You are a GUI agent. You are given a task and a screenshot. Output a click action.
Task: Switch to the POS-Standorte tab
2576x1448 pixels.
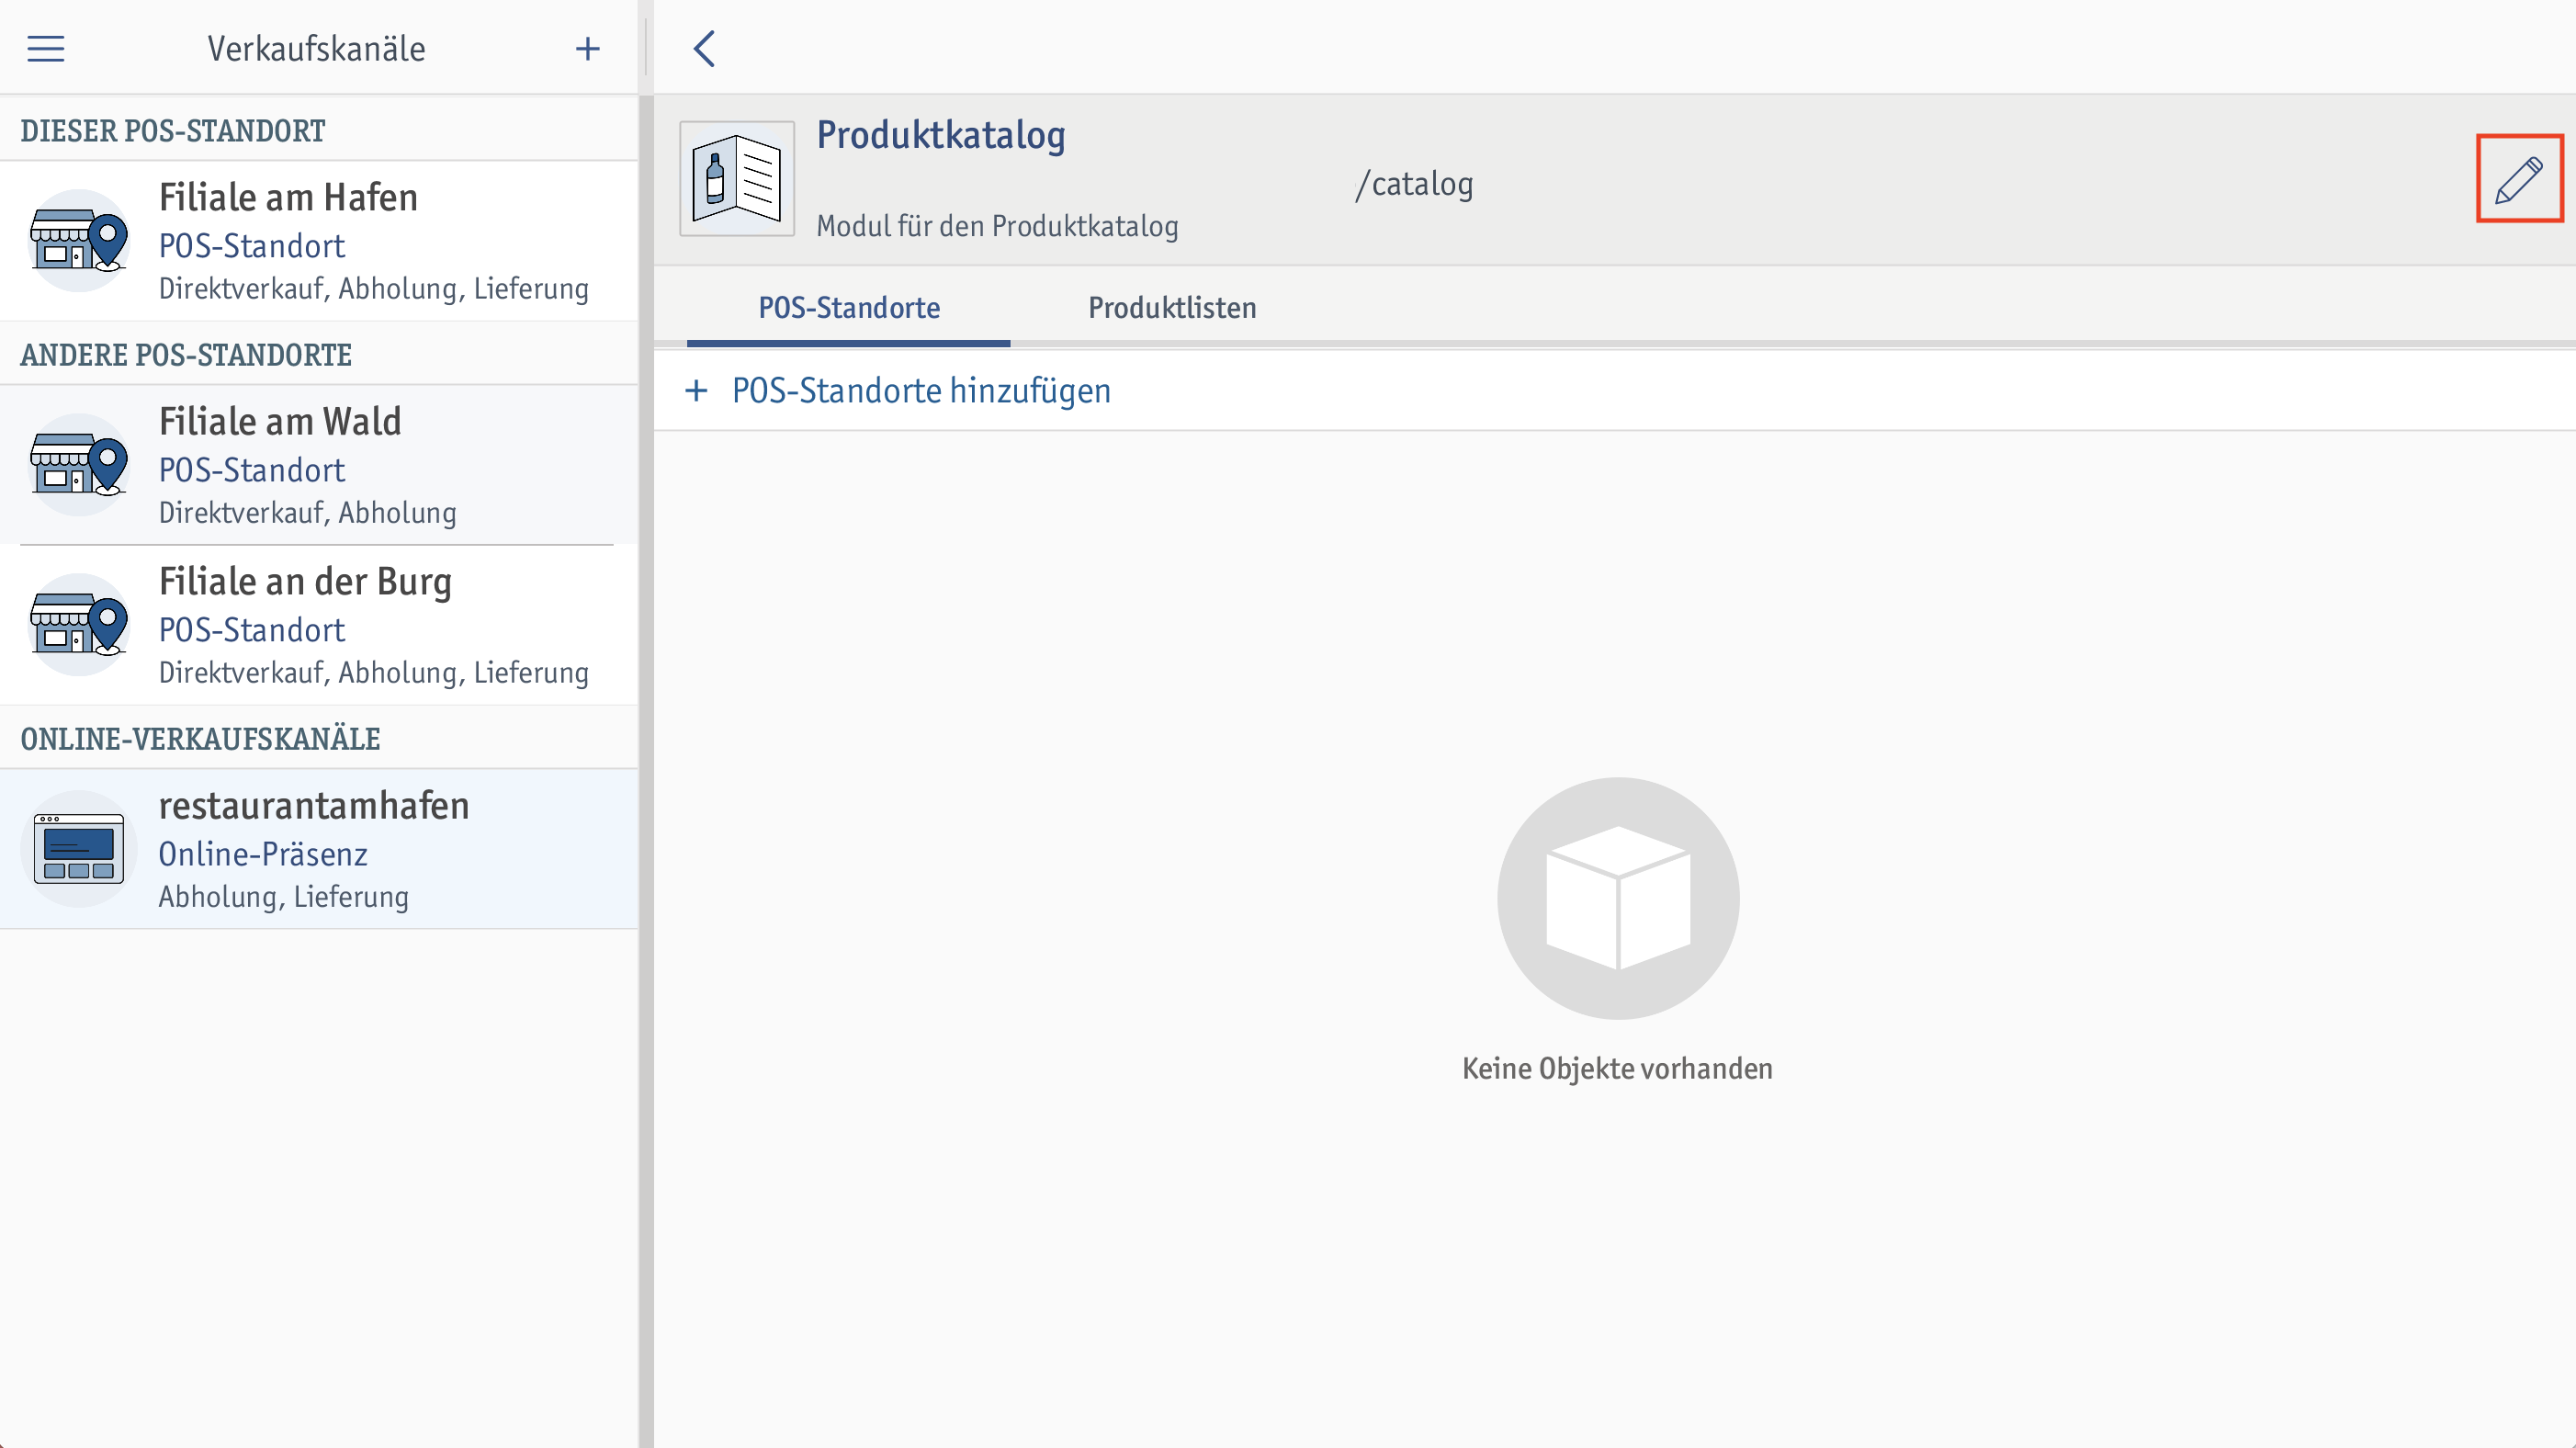(848, 307)
